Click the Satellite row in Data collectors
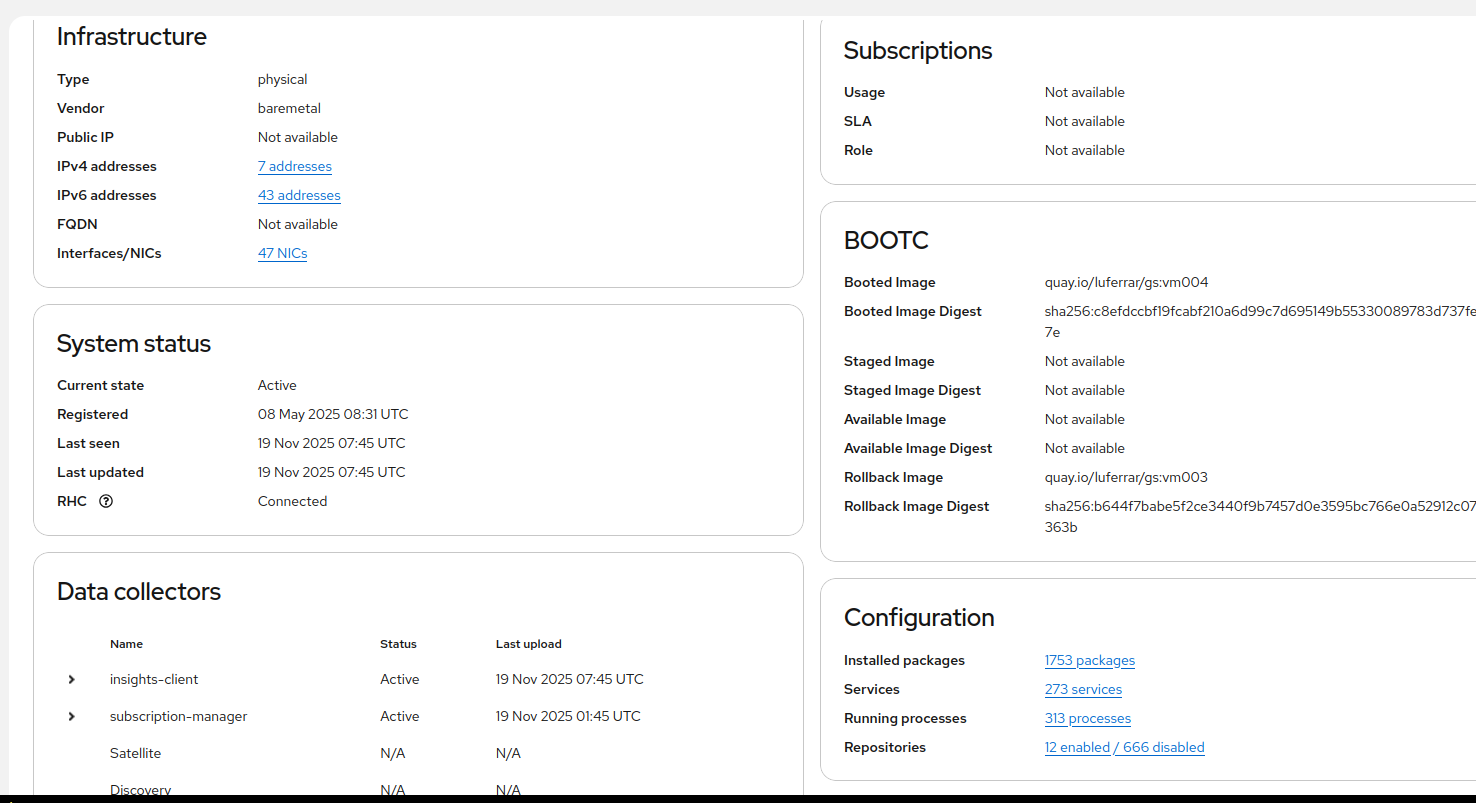The height and width of the screenshot is (803, 1476). (135, 753)
